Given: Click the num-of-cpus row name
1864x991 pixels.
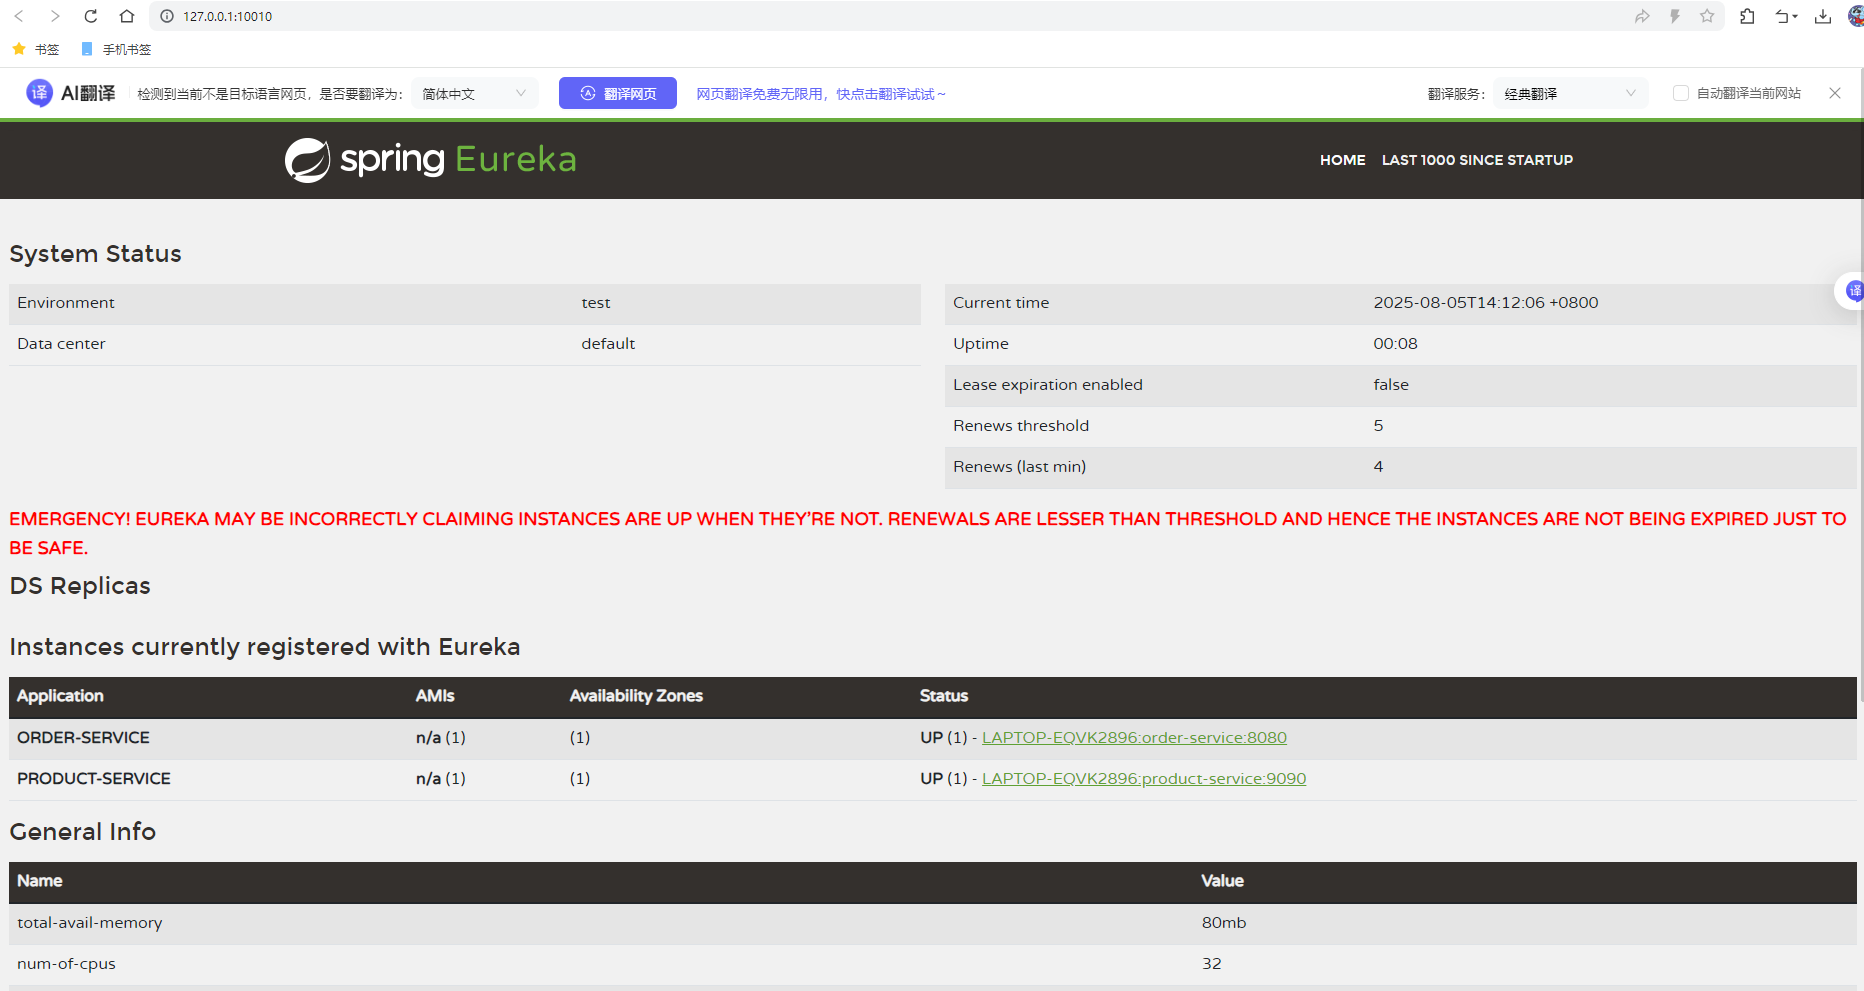Looking at the screenshot, I should click(x=66, y=964).
